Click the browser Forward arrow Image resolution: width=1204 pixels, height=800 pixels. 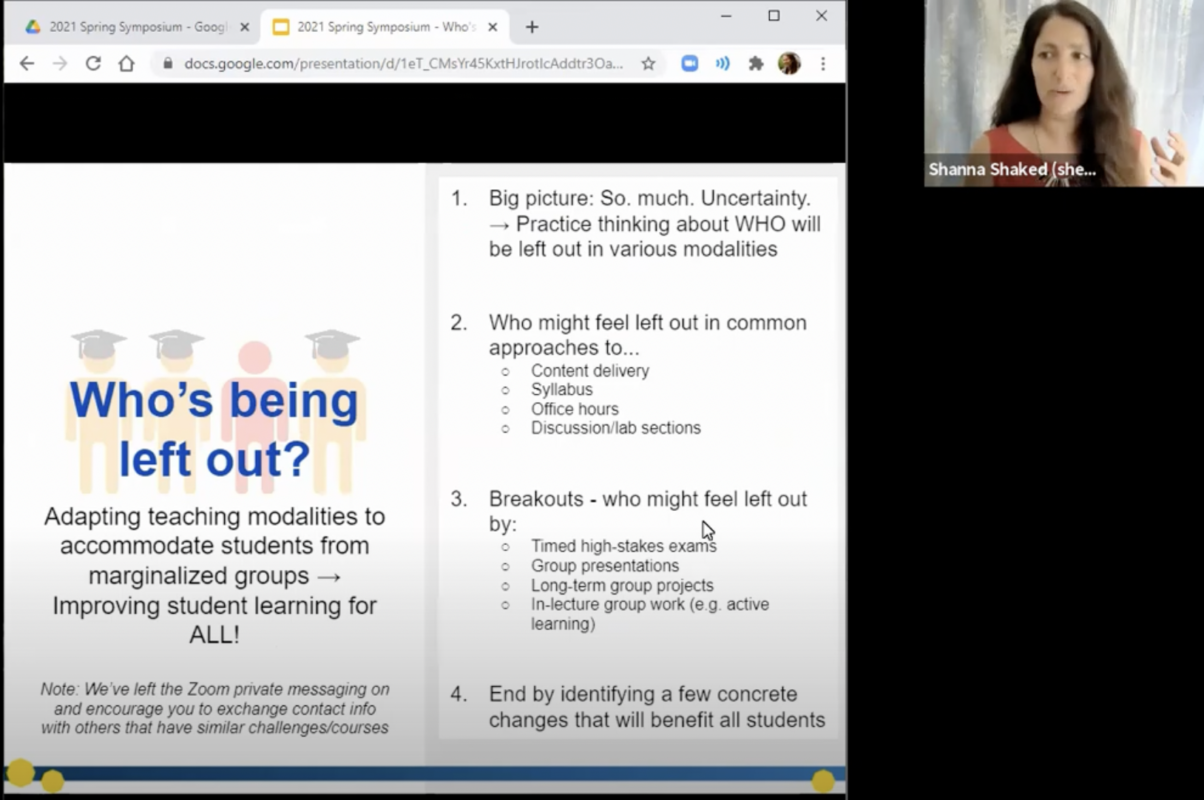(x=59, y=64)
